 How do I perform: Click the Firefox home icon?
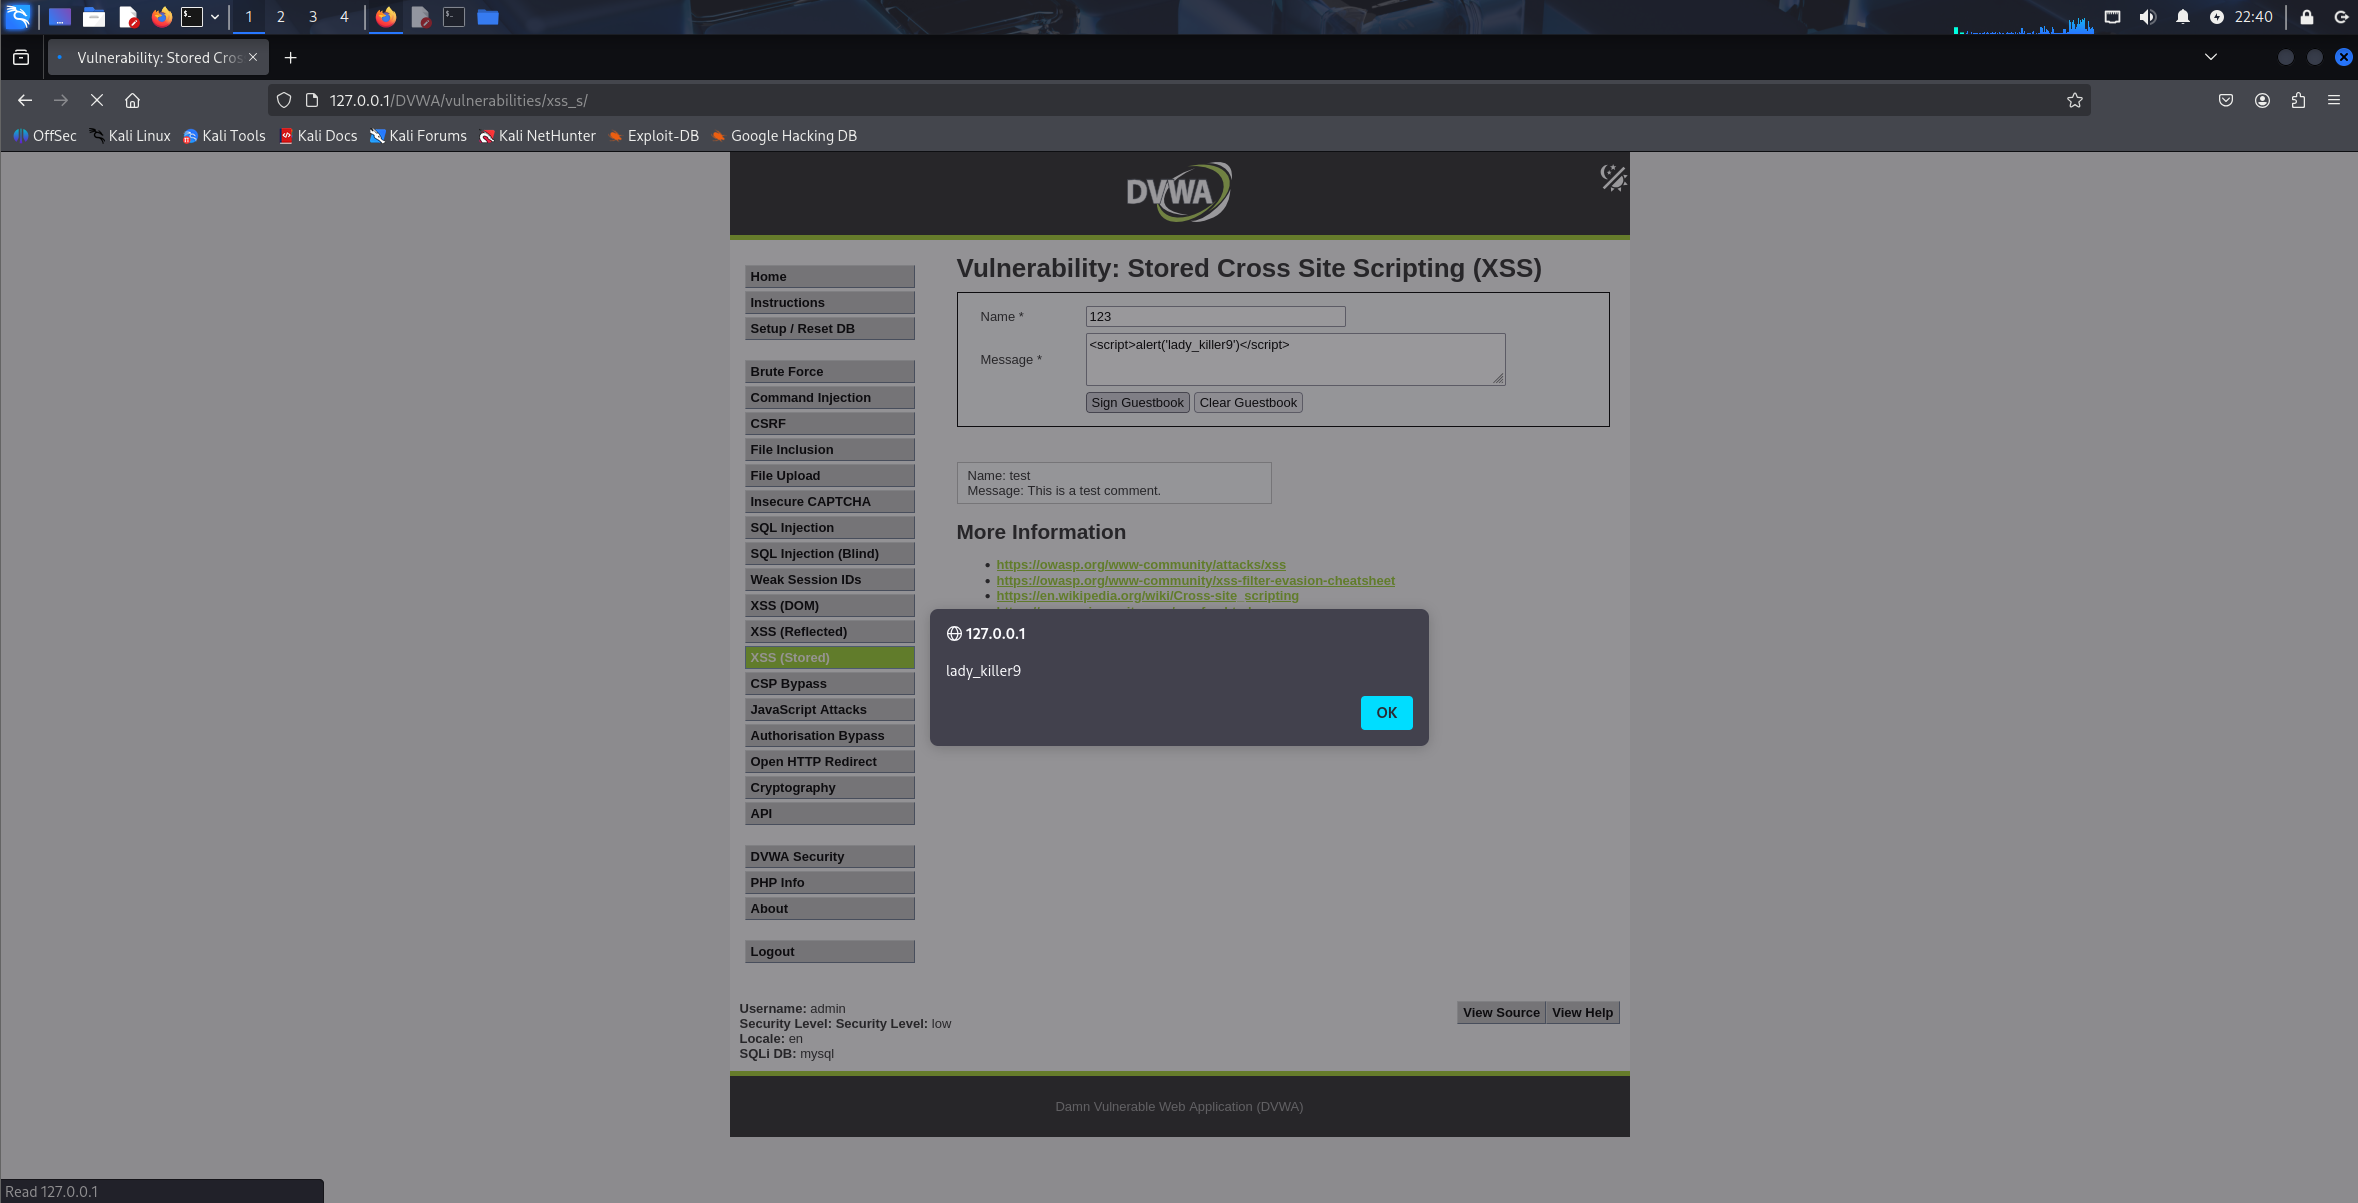[132, 100]
